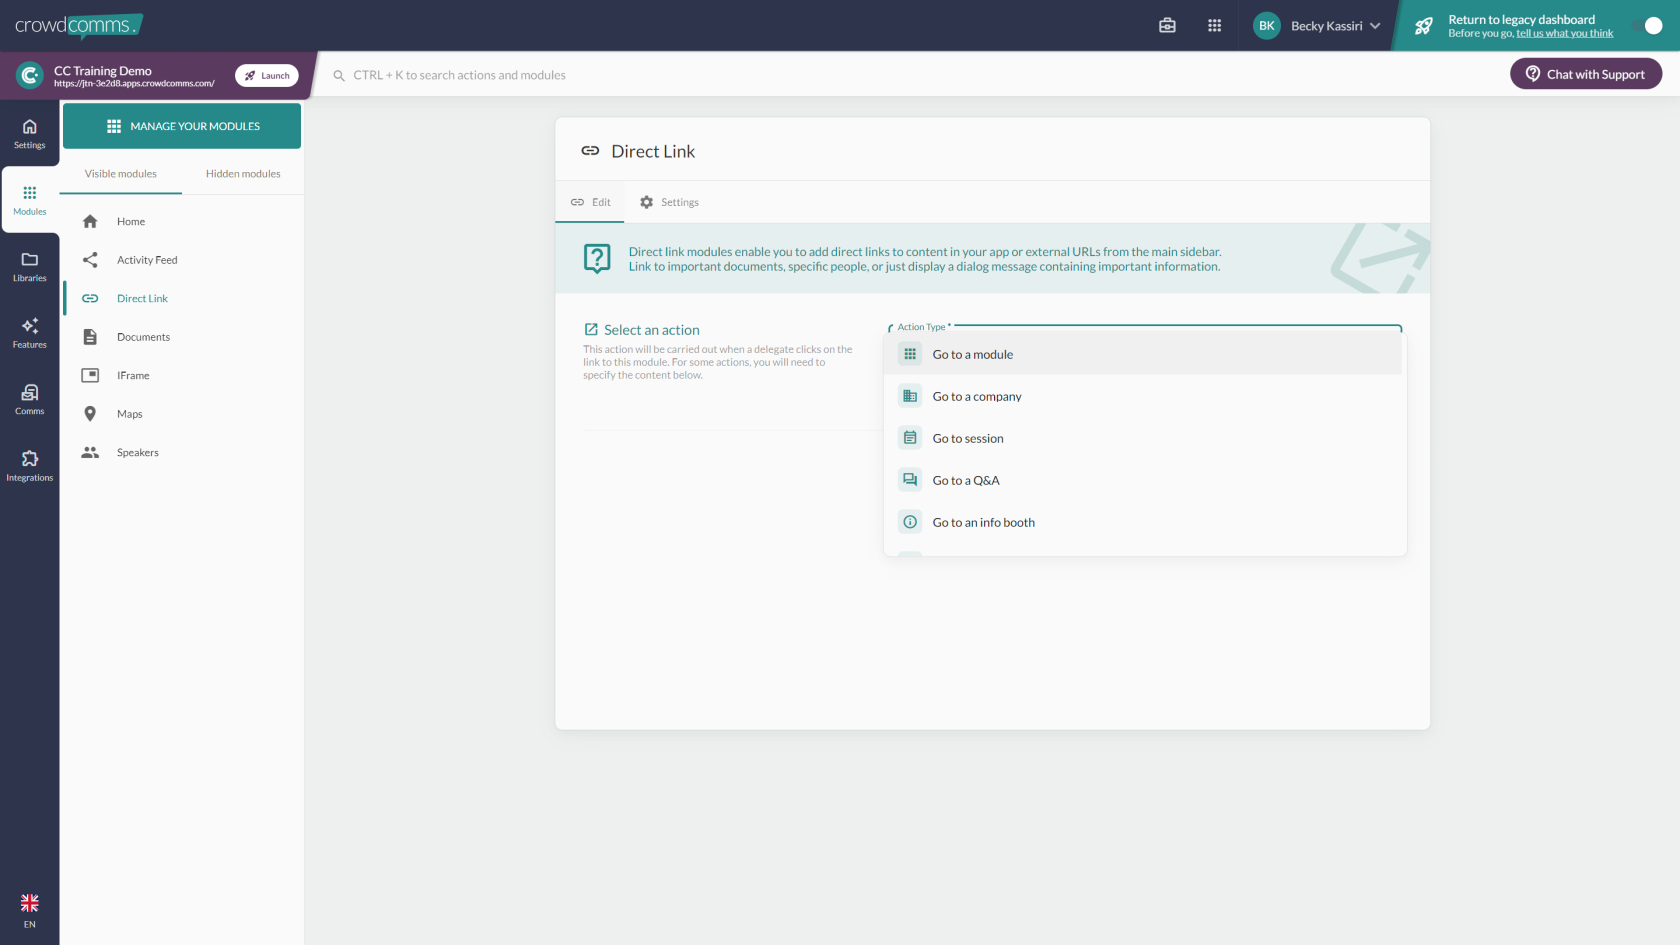Screen dimensions: 1680x945
Task: Click the 'tell us what you think' link
Action: [x=1564, y=34]
